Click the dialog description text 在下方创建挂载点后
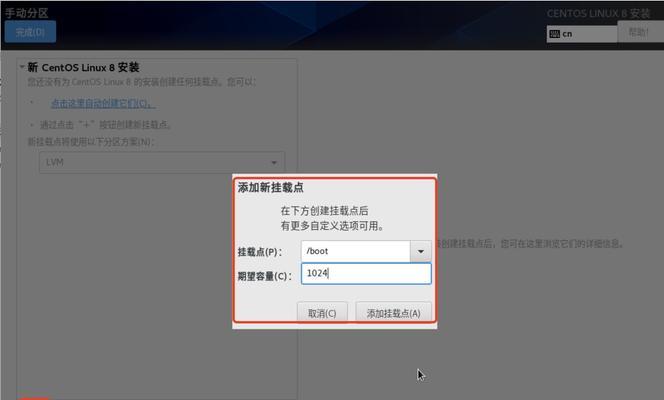Image resolution: width=664 pixels, height=400 pixels. (x=324, y=211)
